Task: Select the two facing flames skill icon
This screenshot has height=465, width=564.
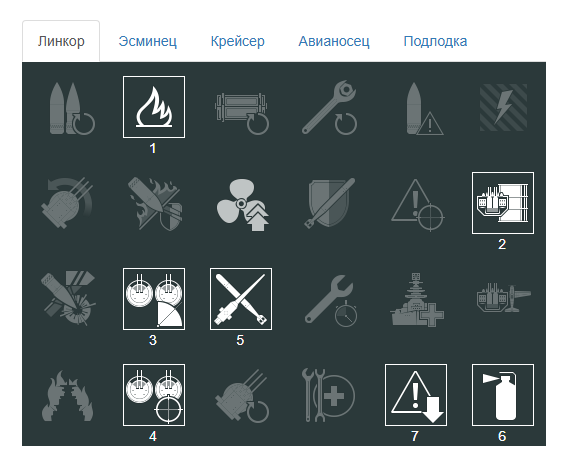Action: coord(68,396)
